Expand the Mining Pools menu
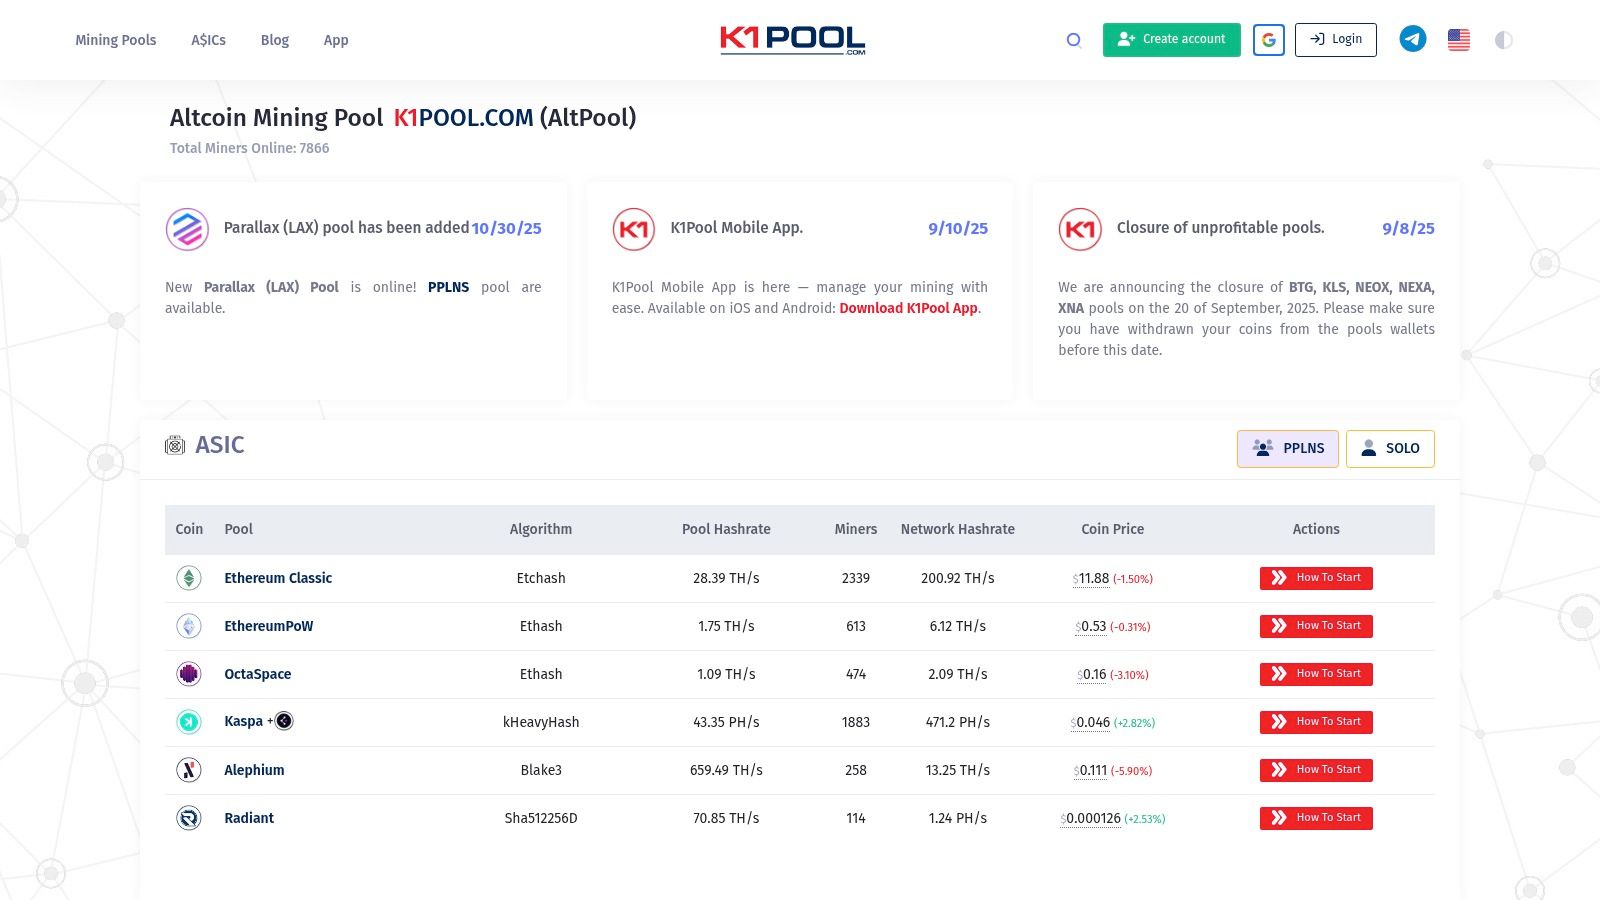1600x900 pixels. [116, 40]
